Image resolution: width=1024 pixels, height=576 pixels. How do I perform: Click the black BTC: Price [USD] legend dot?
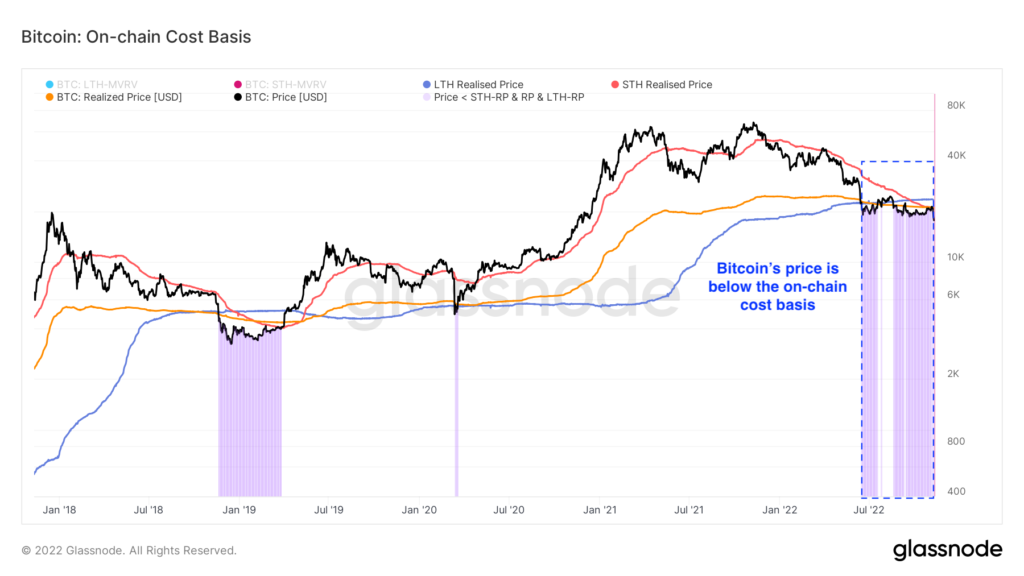point(237,97)
